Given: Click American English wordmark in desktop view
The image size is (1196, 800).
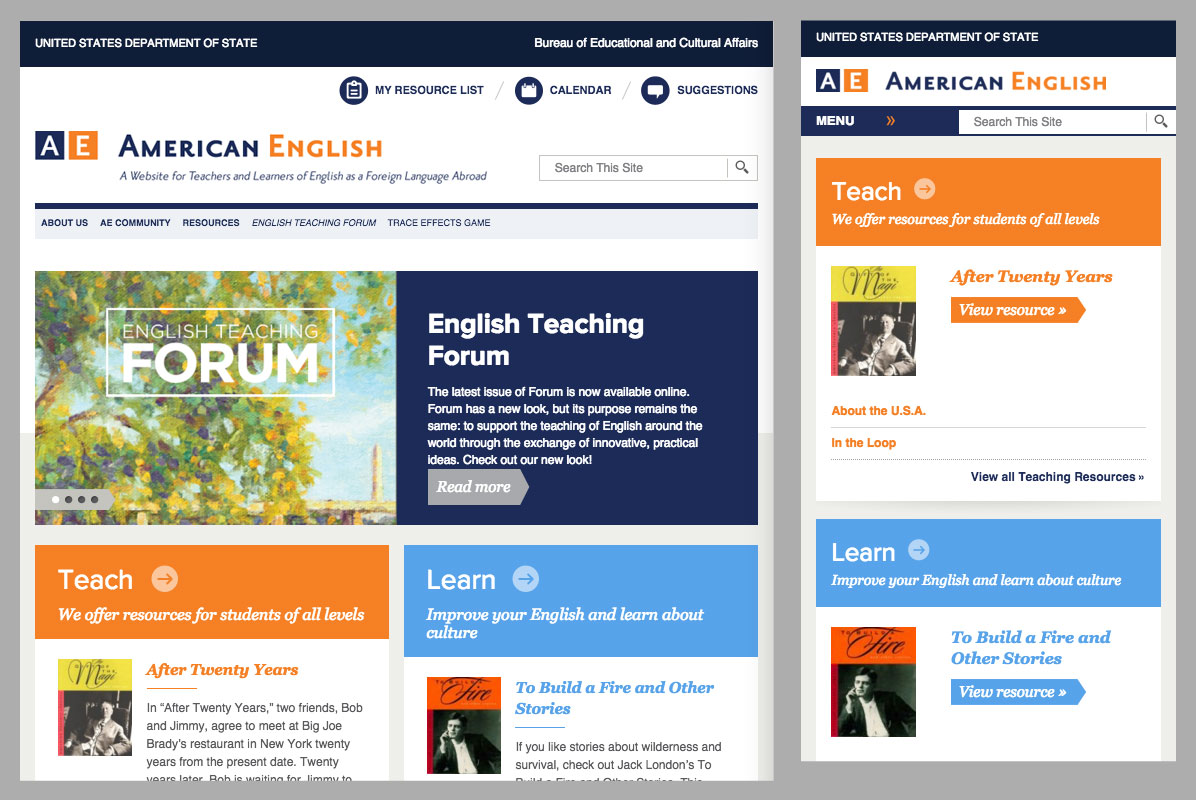Looking at the screenshot, I should (250, 146).
